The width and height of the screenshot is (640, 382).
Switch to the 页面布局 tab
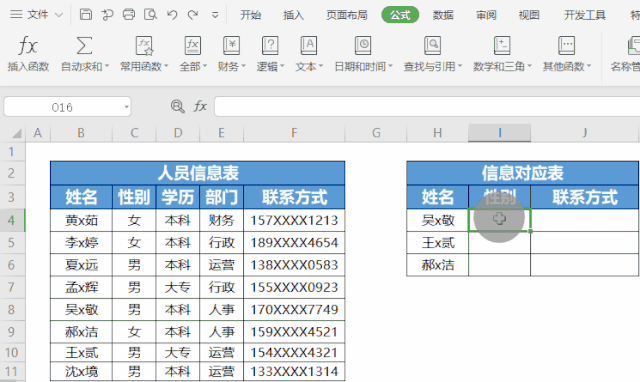tap(347, 15)
